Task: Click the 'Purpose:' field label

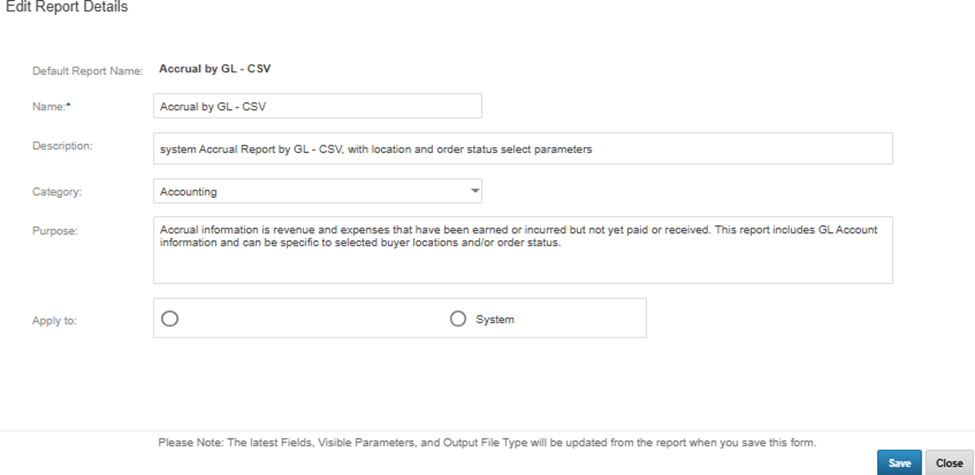Action: click(x=55, y=230)
